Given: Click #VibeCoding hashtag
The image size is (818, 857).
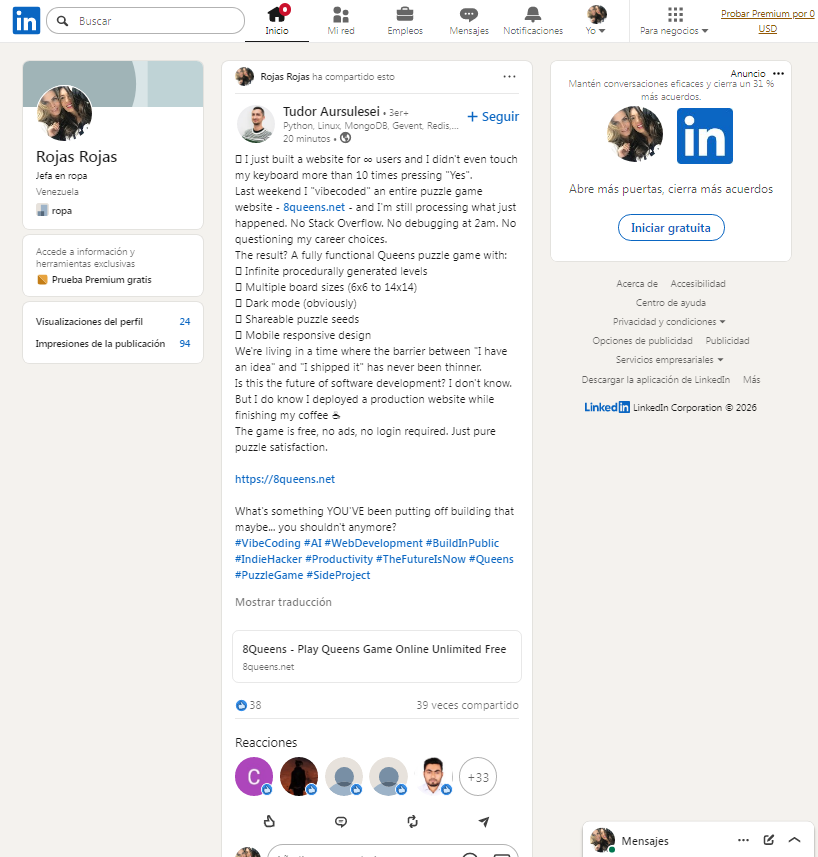Looking at the screenshot, I should point(268,543).
